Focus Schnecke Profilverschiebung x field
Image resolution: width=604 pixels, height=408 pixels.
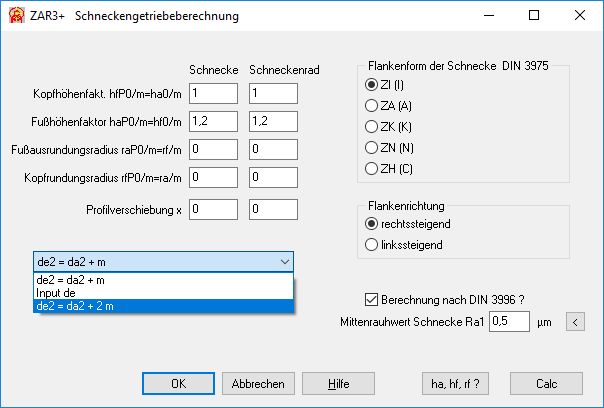tap(213, 209)
